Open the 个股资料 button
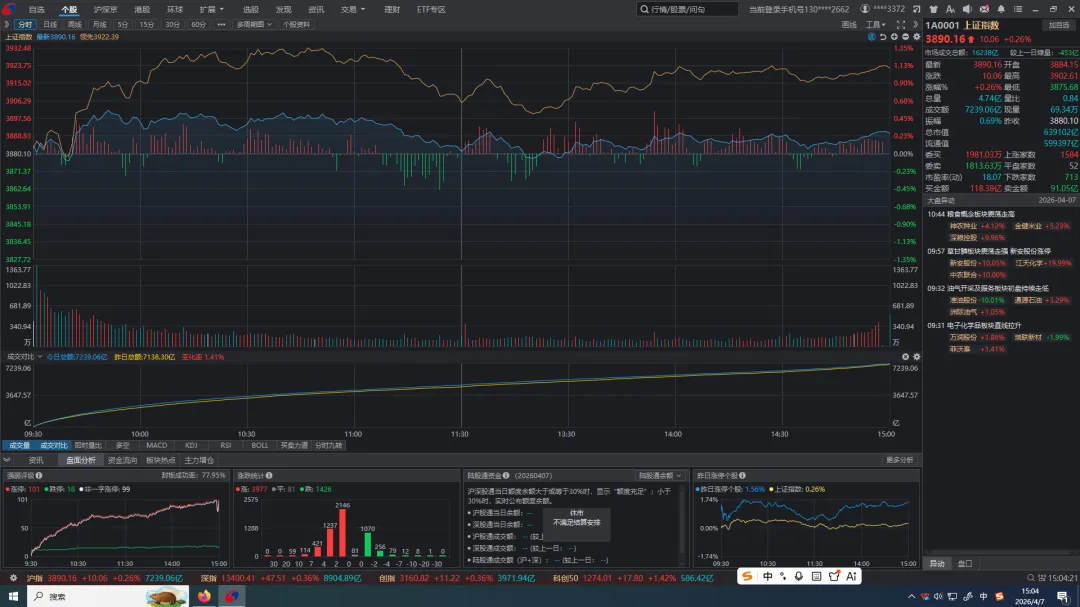The height and width of the screenshot is (607, 1080). pos(296,24)
